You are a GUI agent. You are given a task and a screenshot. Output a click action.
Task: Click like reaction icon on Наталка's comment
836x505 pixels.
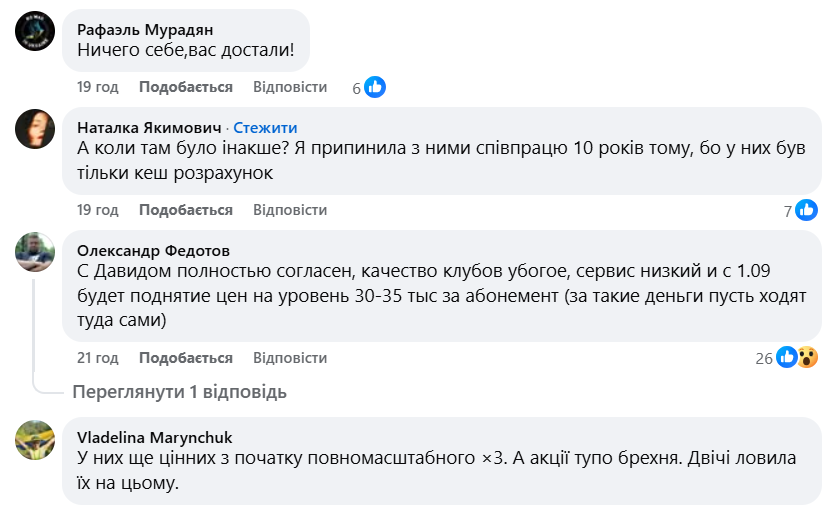pos(807,210)
